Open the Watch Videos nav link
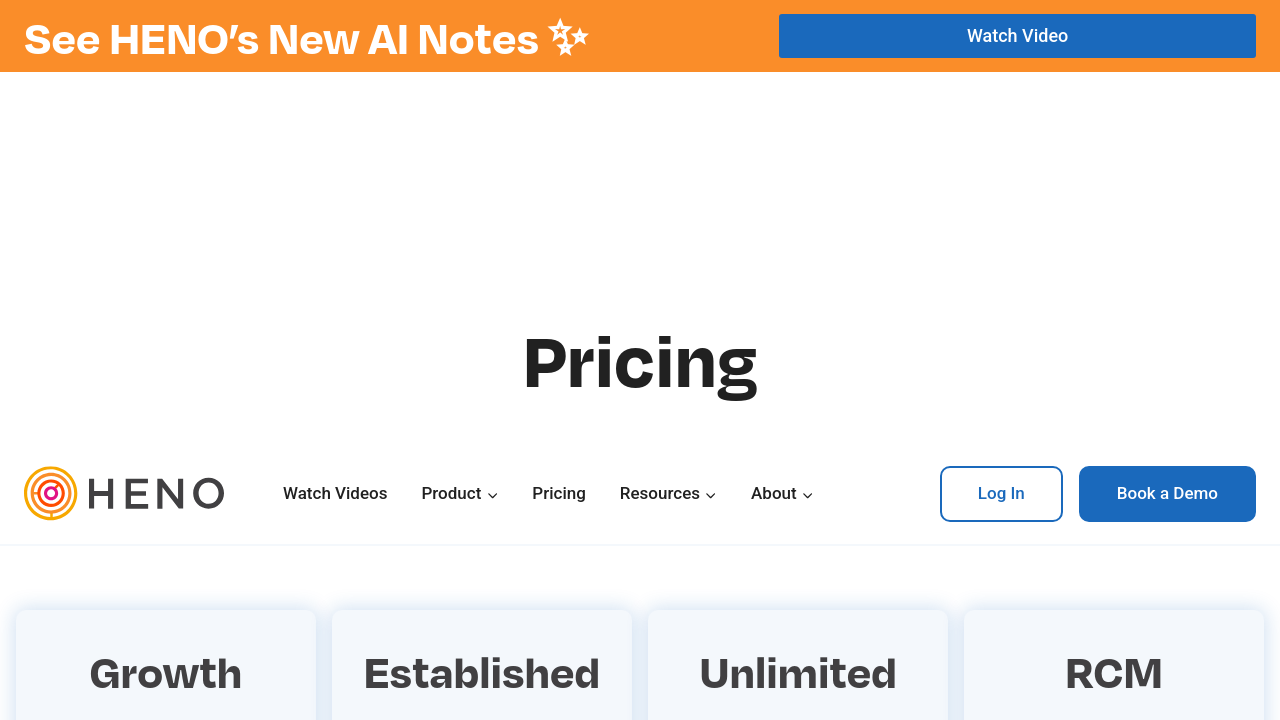This screenshot has width=1280, height=720. (335, 493)
